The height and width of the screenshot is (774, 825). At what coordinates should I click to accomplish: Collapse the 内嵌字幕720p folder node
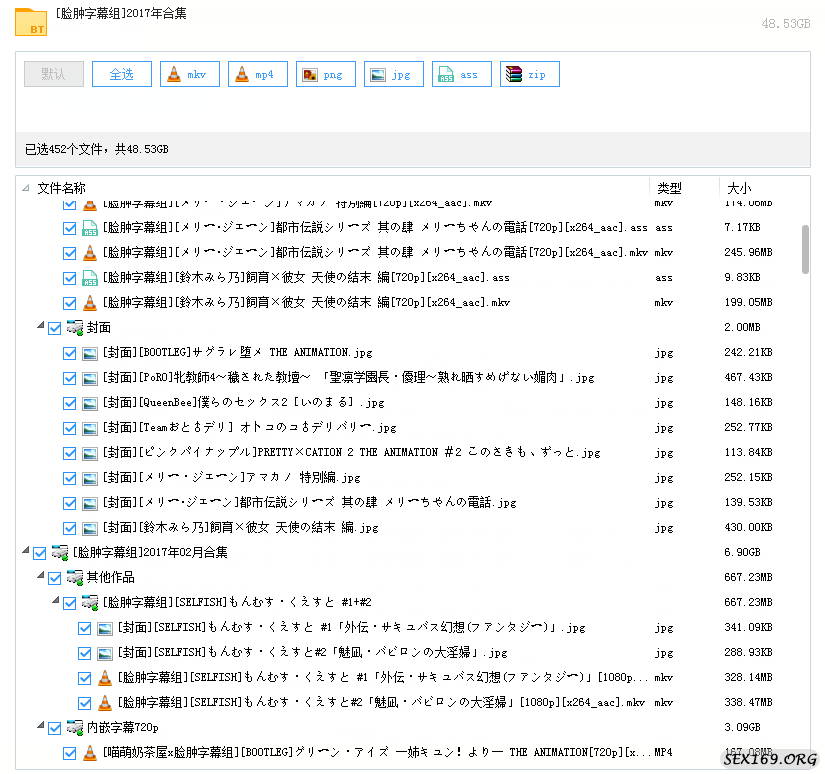tap(41, 727)
